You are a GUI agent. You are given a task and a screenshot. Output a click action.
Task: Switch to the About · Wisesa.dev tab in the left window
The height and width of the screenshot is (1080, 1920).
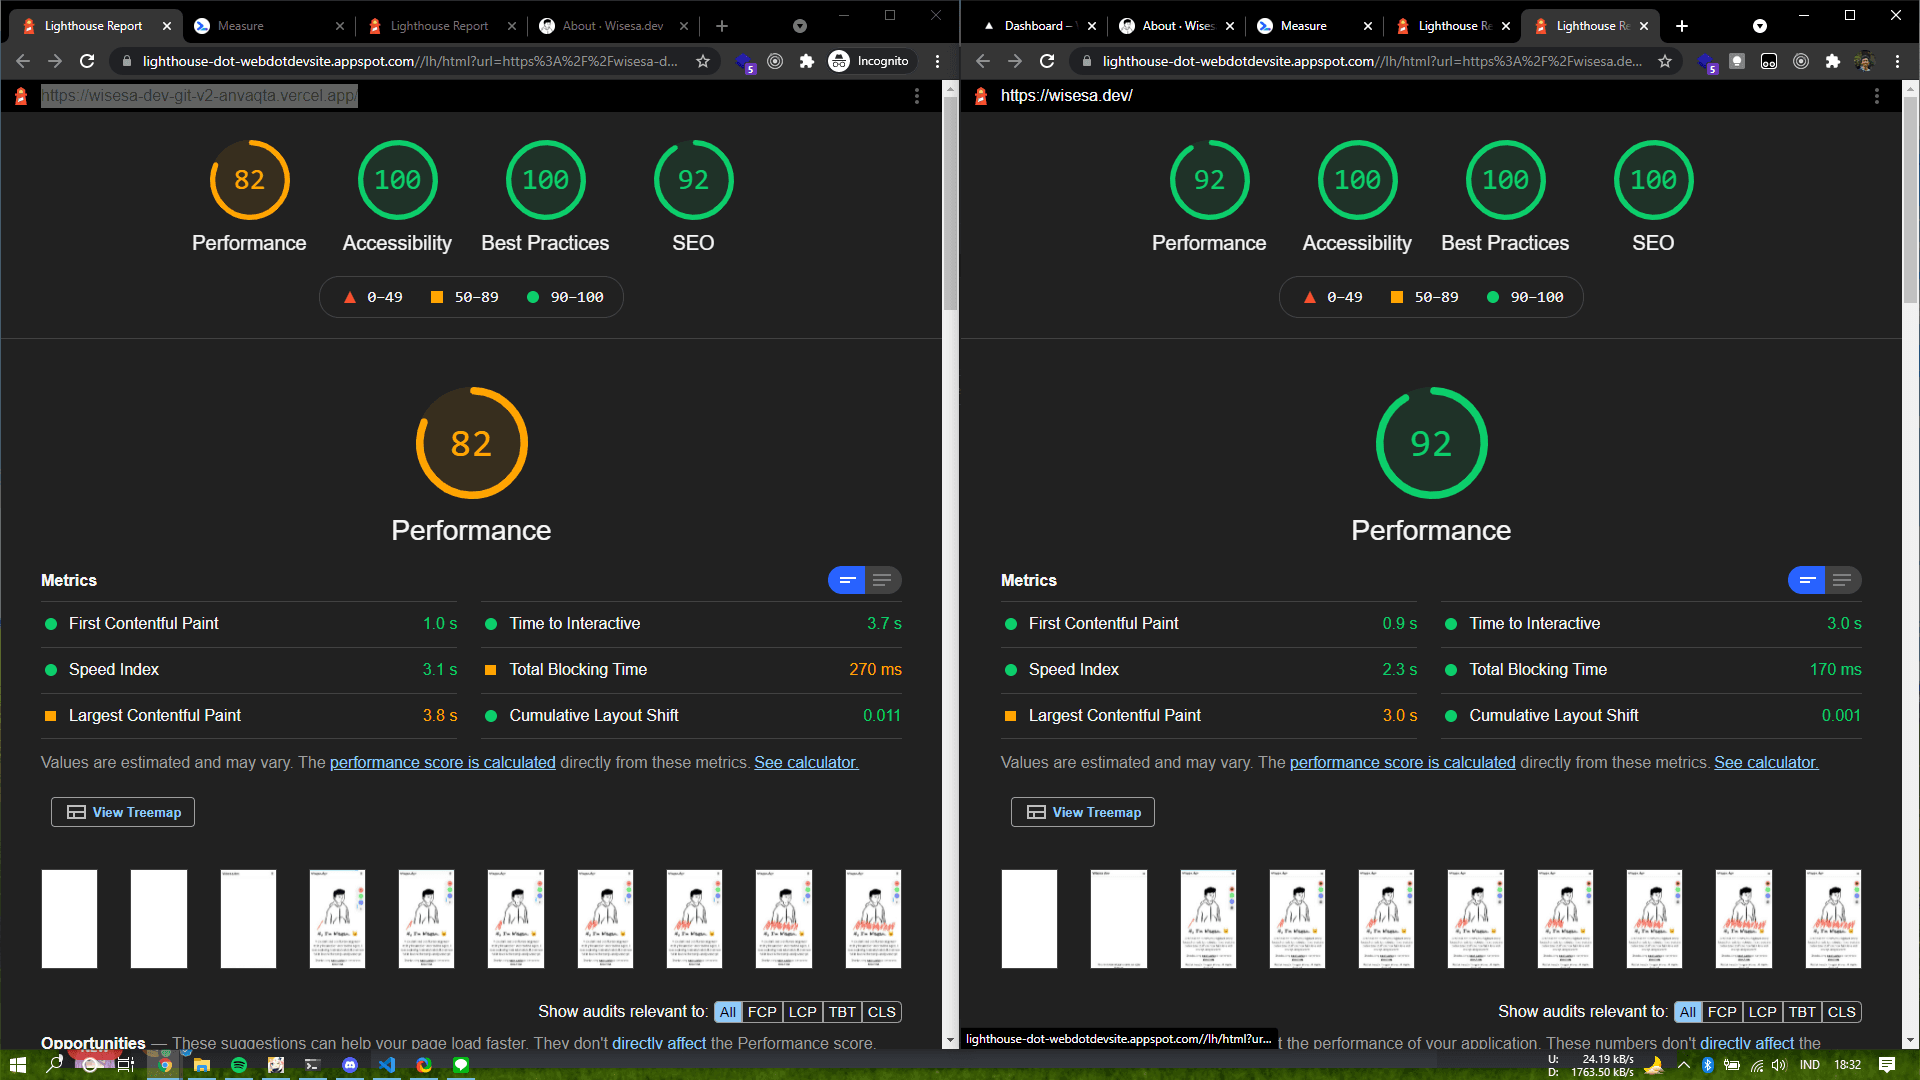613,26
